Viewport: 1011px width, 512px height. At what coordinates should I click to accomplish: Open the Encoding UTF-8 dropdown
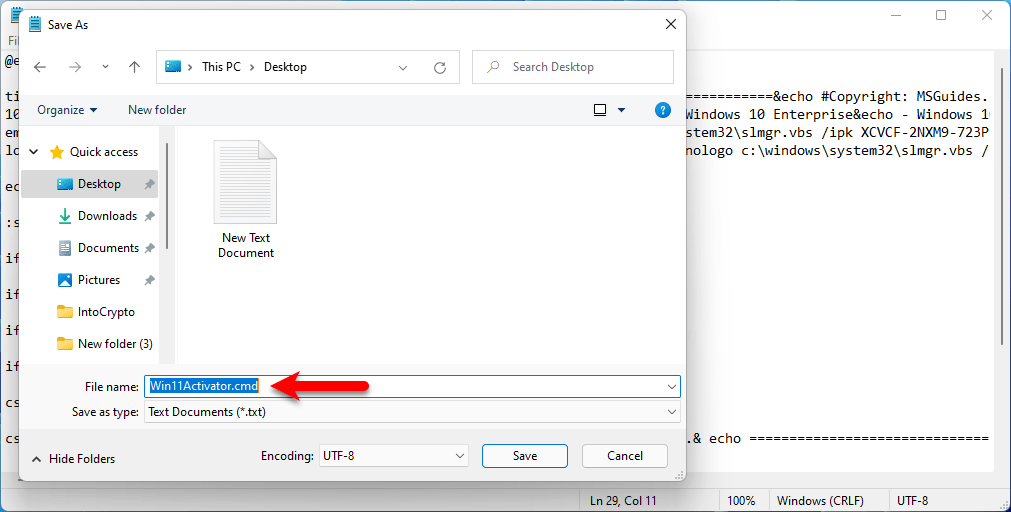pyautogui.click(x=393, y=456)
